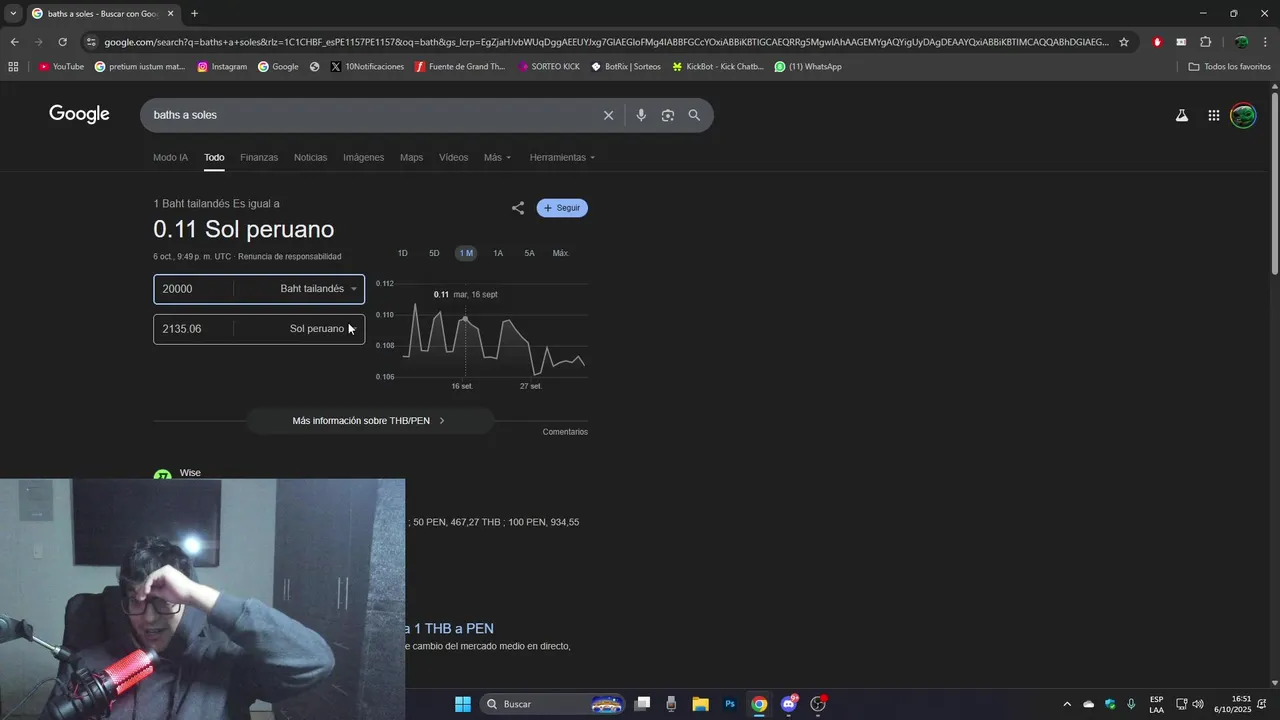This screenshot has width=1280, height=720.
Task: Open the Google apps grid
Action: tap(1213, 115)
